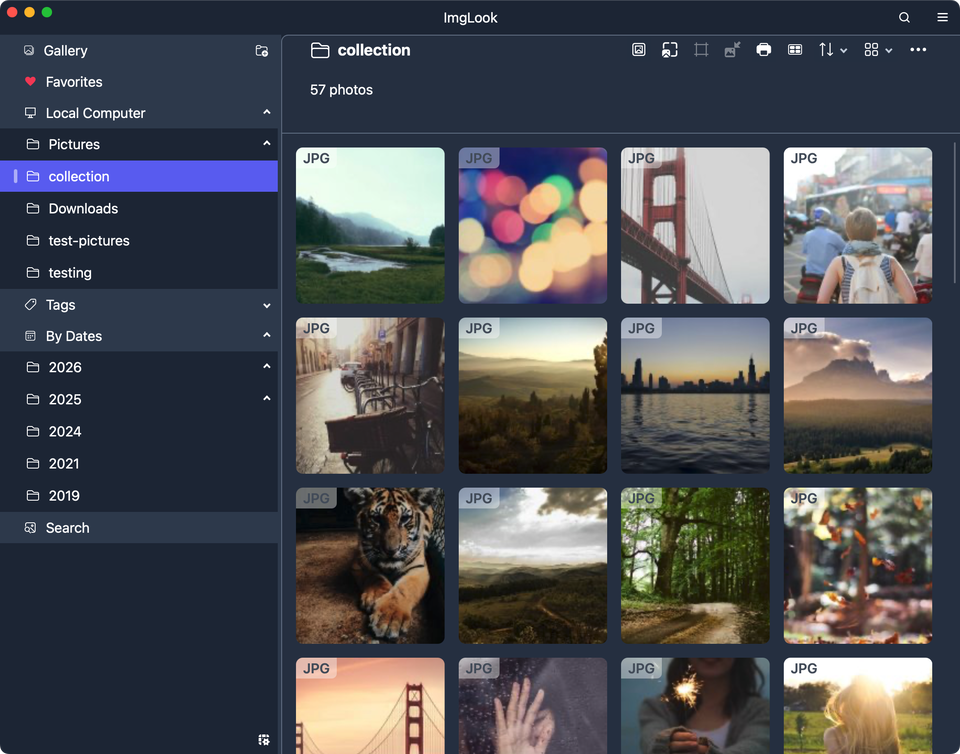The width and height of the screenshot is (960, 754).
Task: Open the hamburger menu in title bar
Action: point(942,18)
